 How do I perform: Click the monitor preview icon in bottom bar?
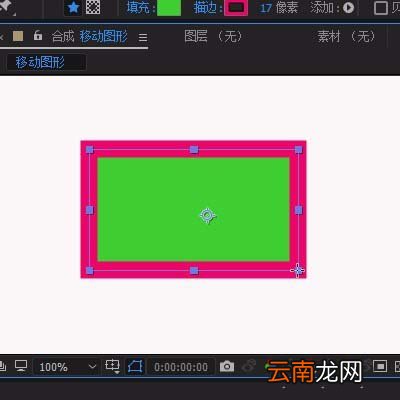click(x=21, y=366)
